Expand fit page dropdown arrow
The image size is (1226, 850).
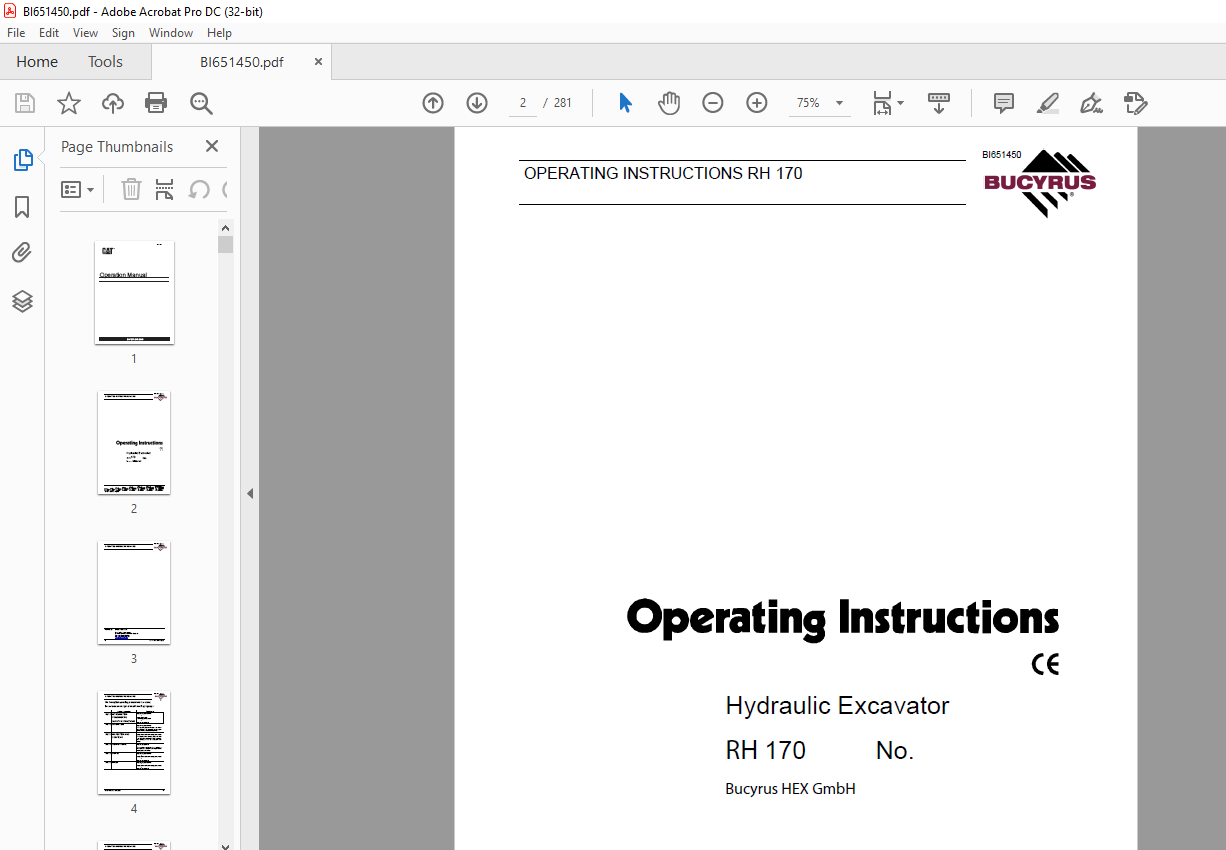(900, 103)
